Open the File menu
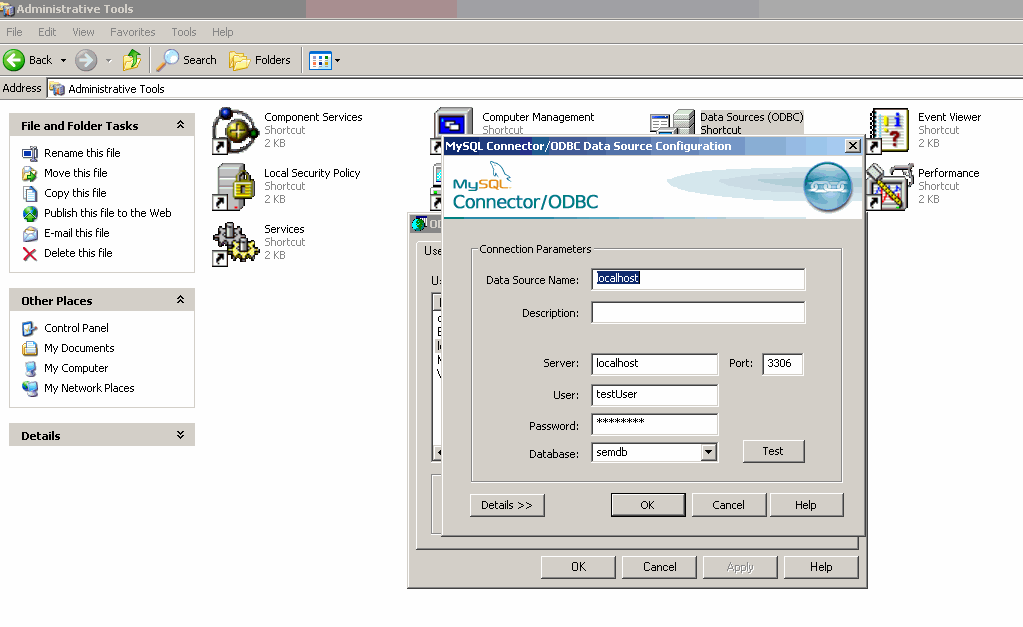Viewport: 1023px width, 627px height. [14, 32]
